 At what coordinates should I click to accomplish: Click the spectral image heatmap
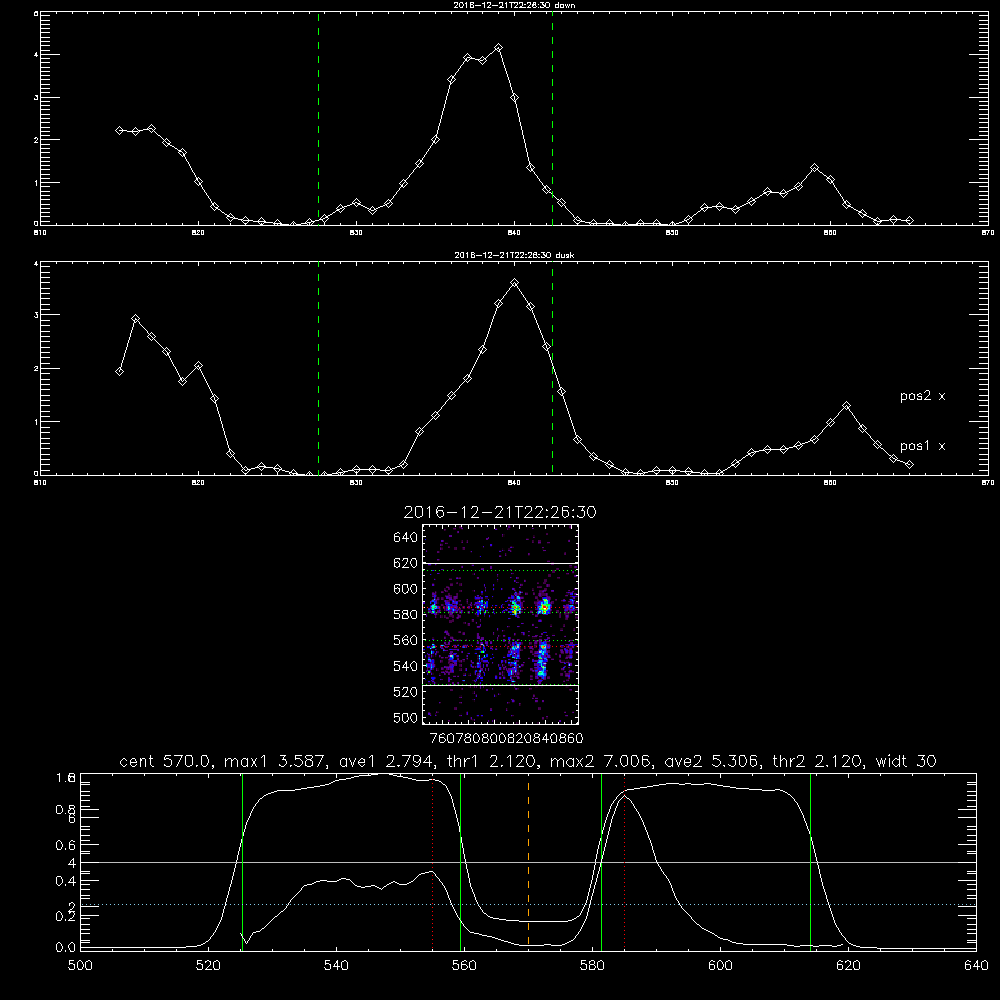[500, 624]
